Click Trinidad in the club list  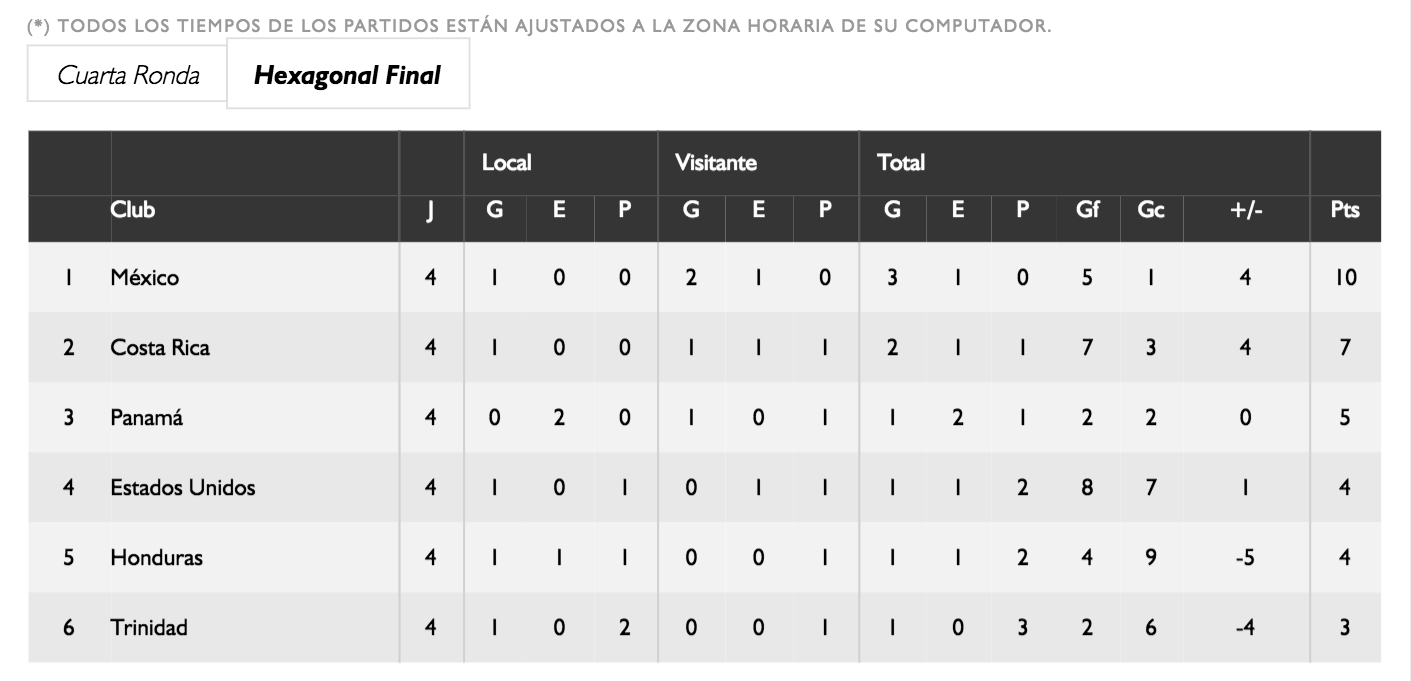[149, 628]
